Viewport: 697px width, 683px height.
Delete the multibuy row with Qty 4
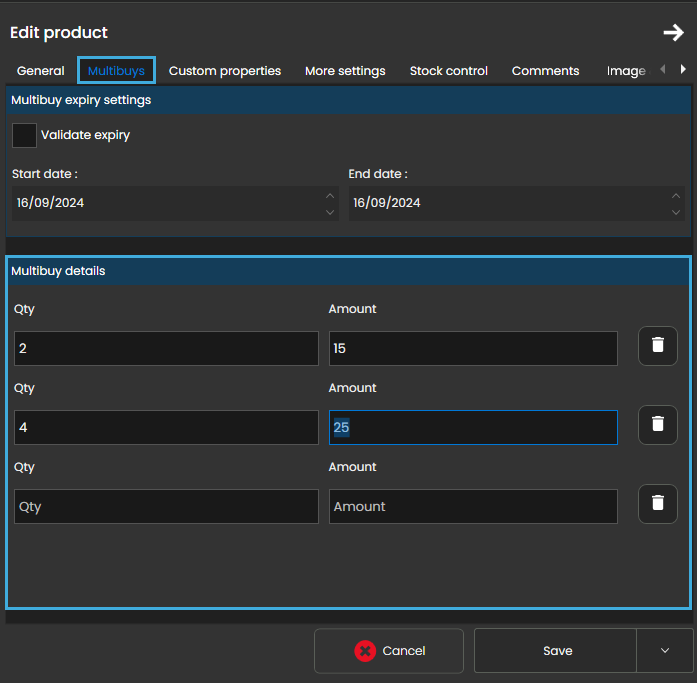point(657,424)
